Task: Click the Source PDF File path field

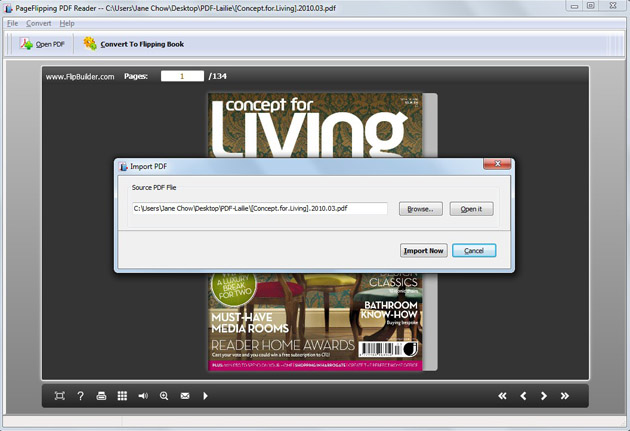Action: click(x=260, y=208)
